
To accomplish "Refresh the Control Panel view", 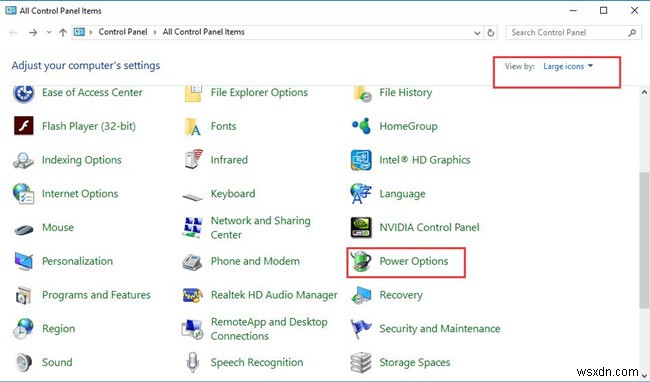I will coord(491,33).
